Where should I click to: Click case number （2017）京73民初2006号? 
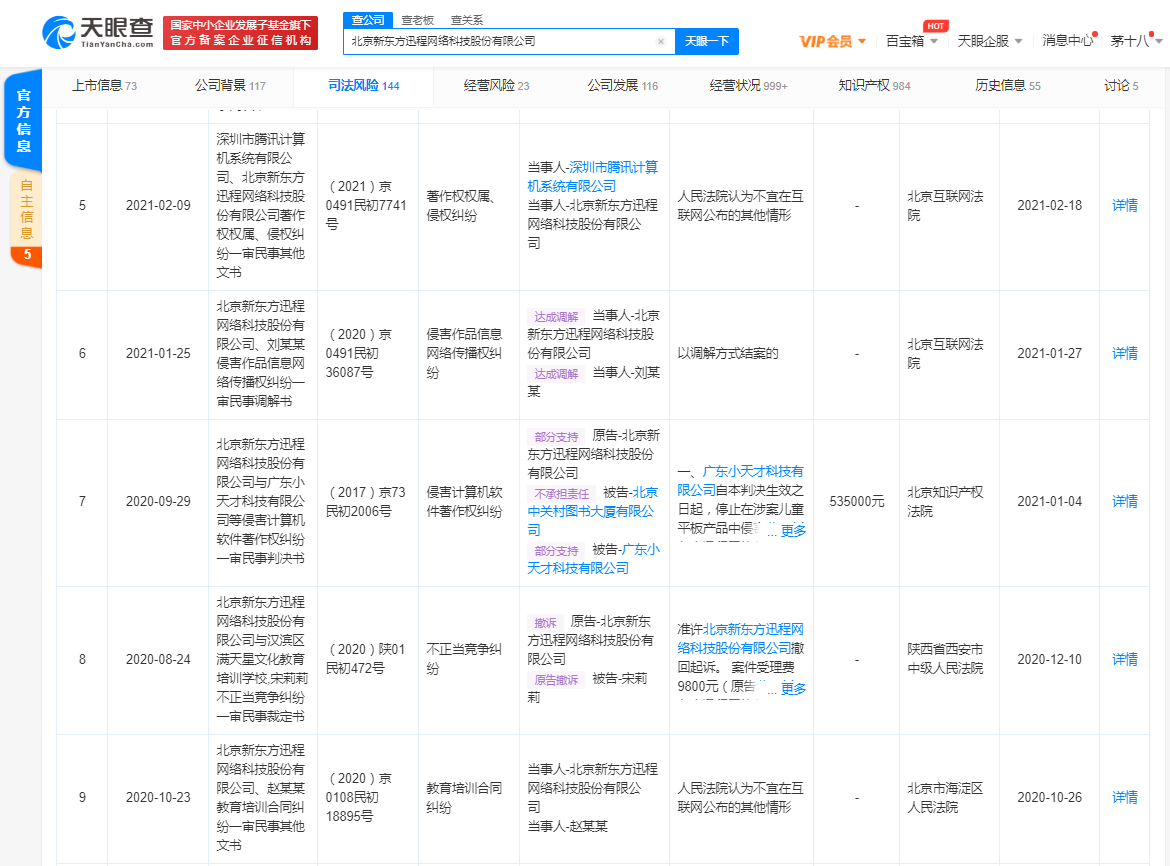(366, 501)
